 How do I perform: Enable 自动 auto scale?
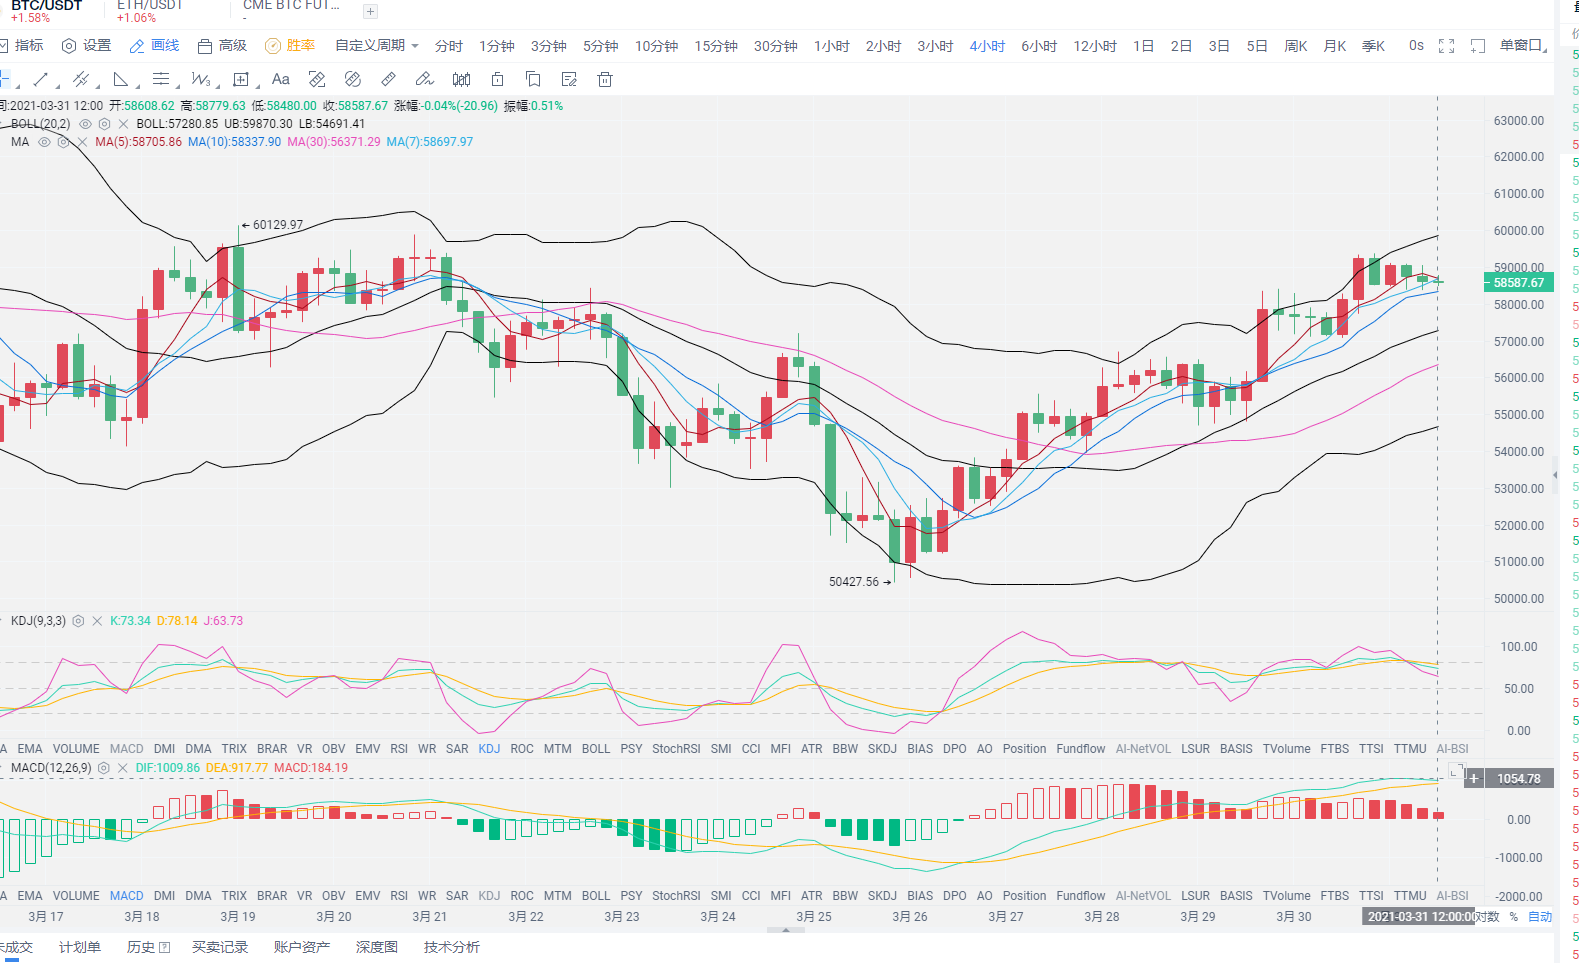[1540, 917]
